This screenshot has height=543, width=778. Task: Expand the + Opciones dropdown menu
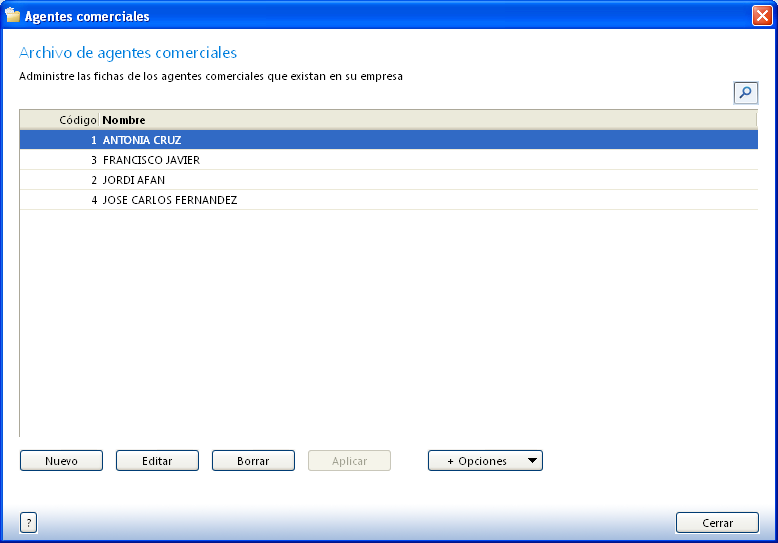tap(477, 461)
